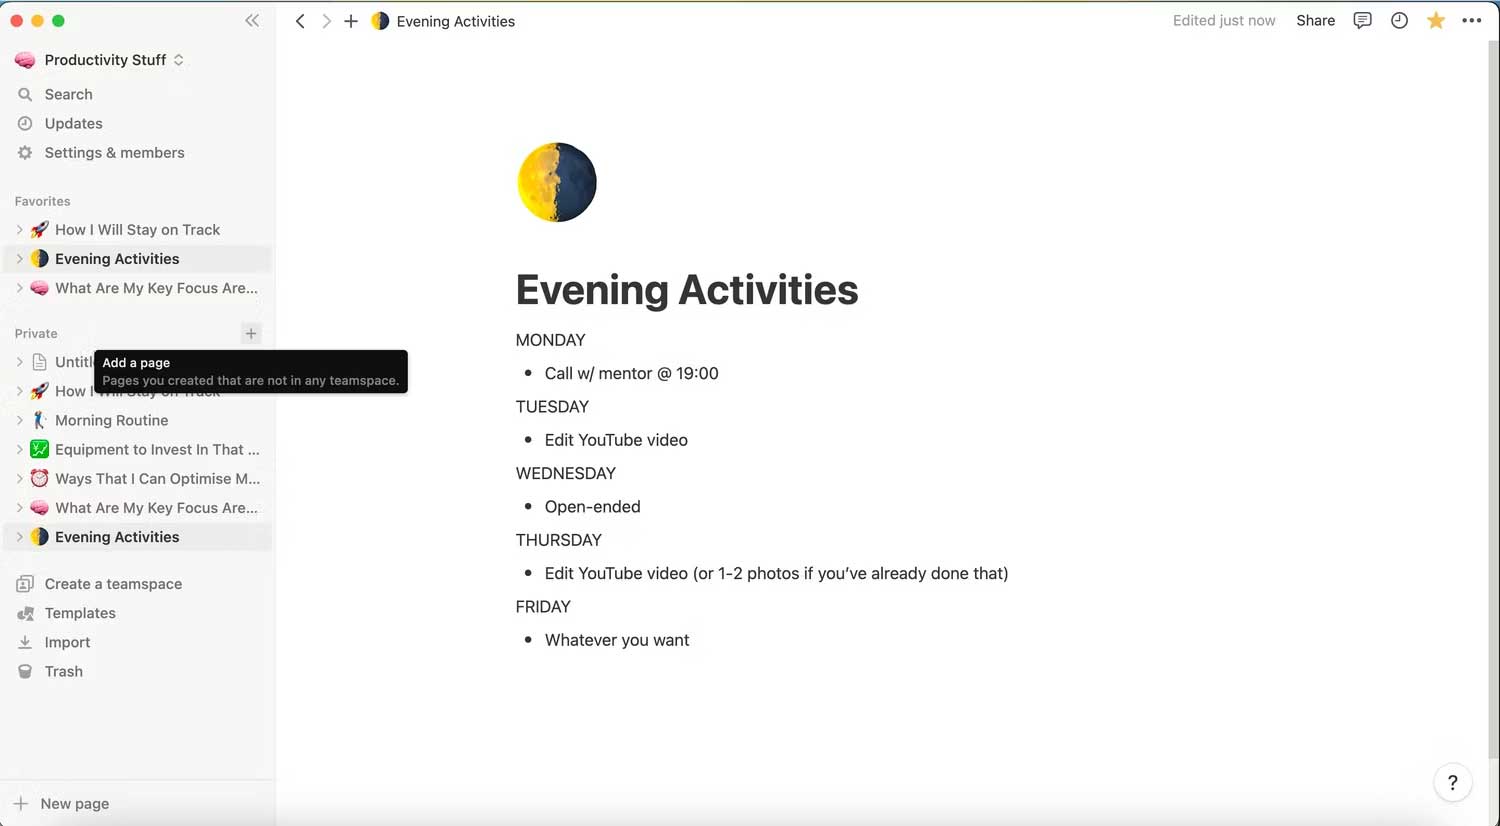
Task: Open Morning Routine page
Action: [112, 420]
